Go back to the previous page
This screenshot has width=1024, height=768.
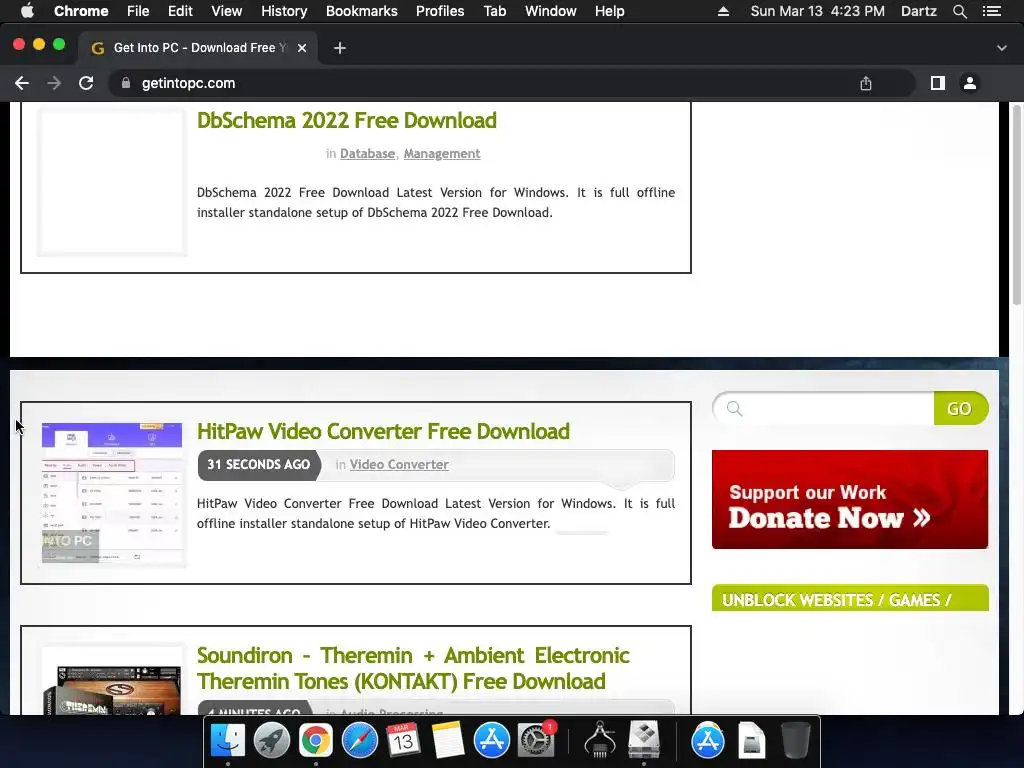point(22,83)
